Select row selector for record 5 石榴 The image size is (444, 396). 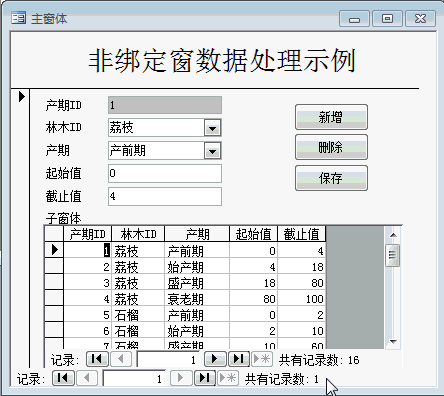tap(54, 314)
